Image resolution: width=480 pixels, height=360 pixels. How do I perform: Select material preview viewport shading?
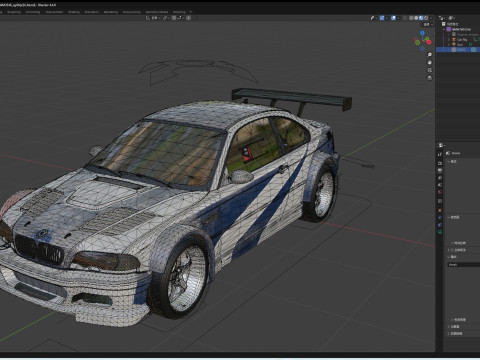coord(421,18)
